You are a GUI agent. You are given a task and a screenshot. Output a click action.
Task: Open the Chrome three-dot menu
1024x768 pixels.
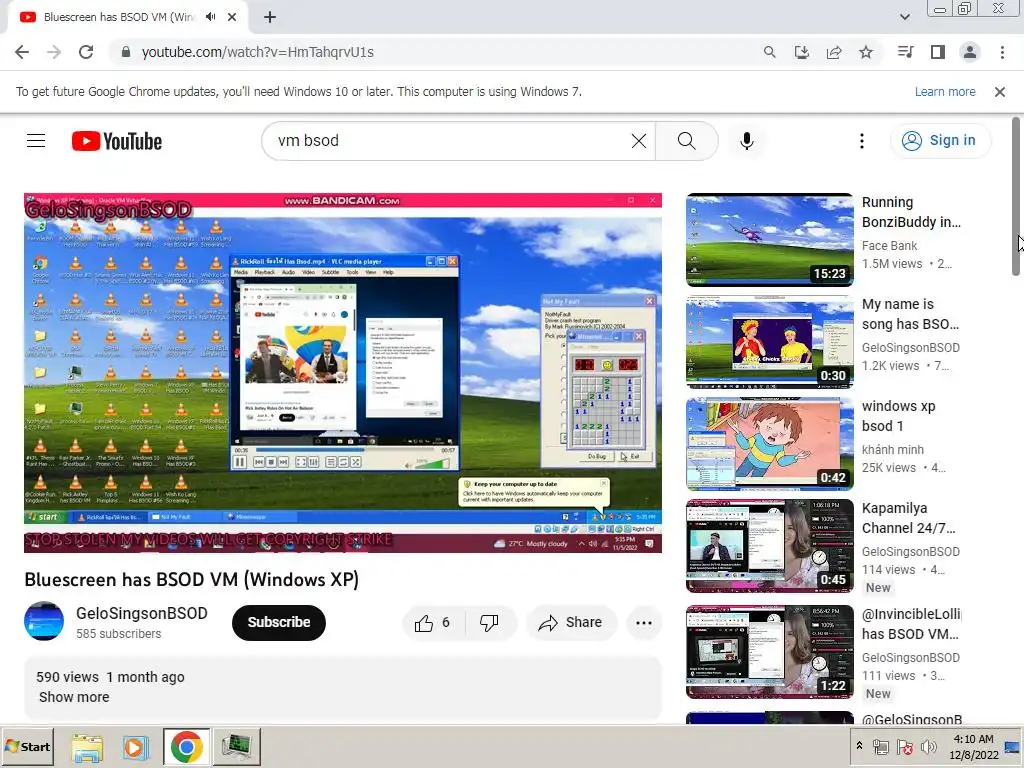1002,52
